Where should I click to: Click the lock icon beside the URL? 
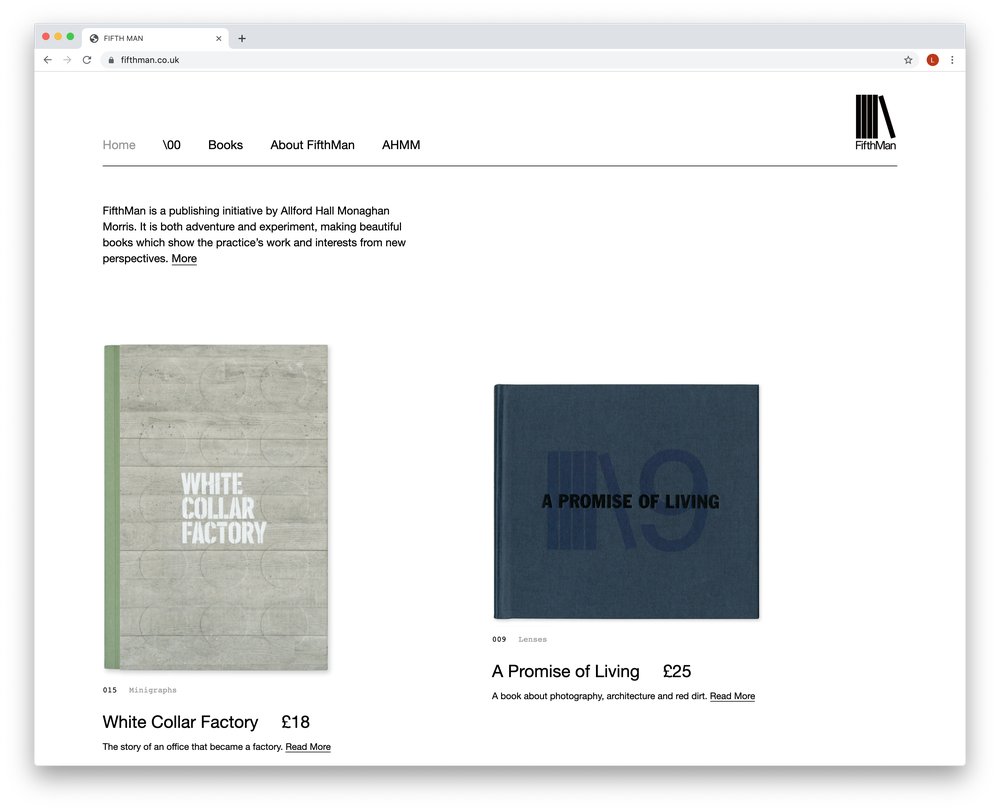[111, 60]
